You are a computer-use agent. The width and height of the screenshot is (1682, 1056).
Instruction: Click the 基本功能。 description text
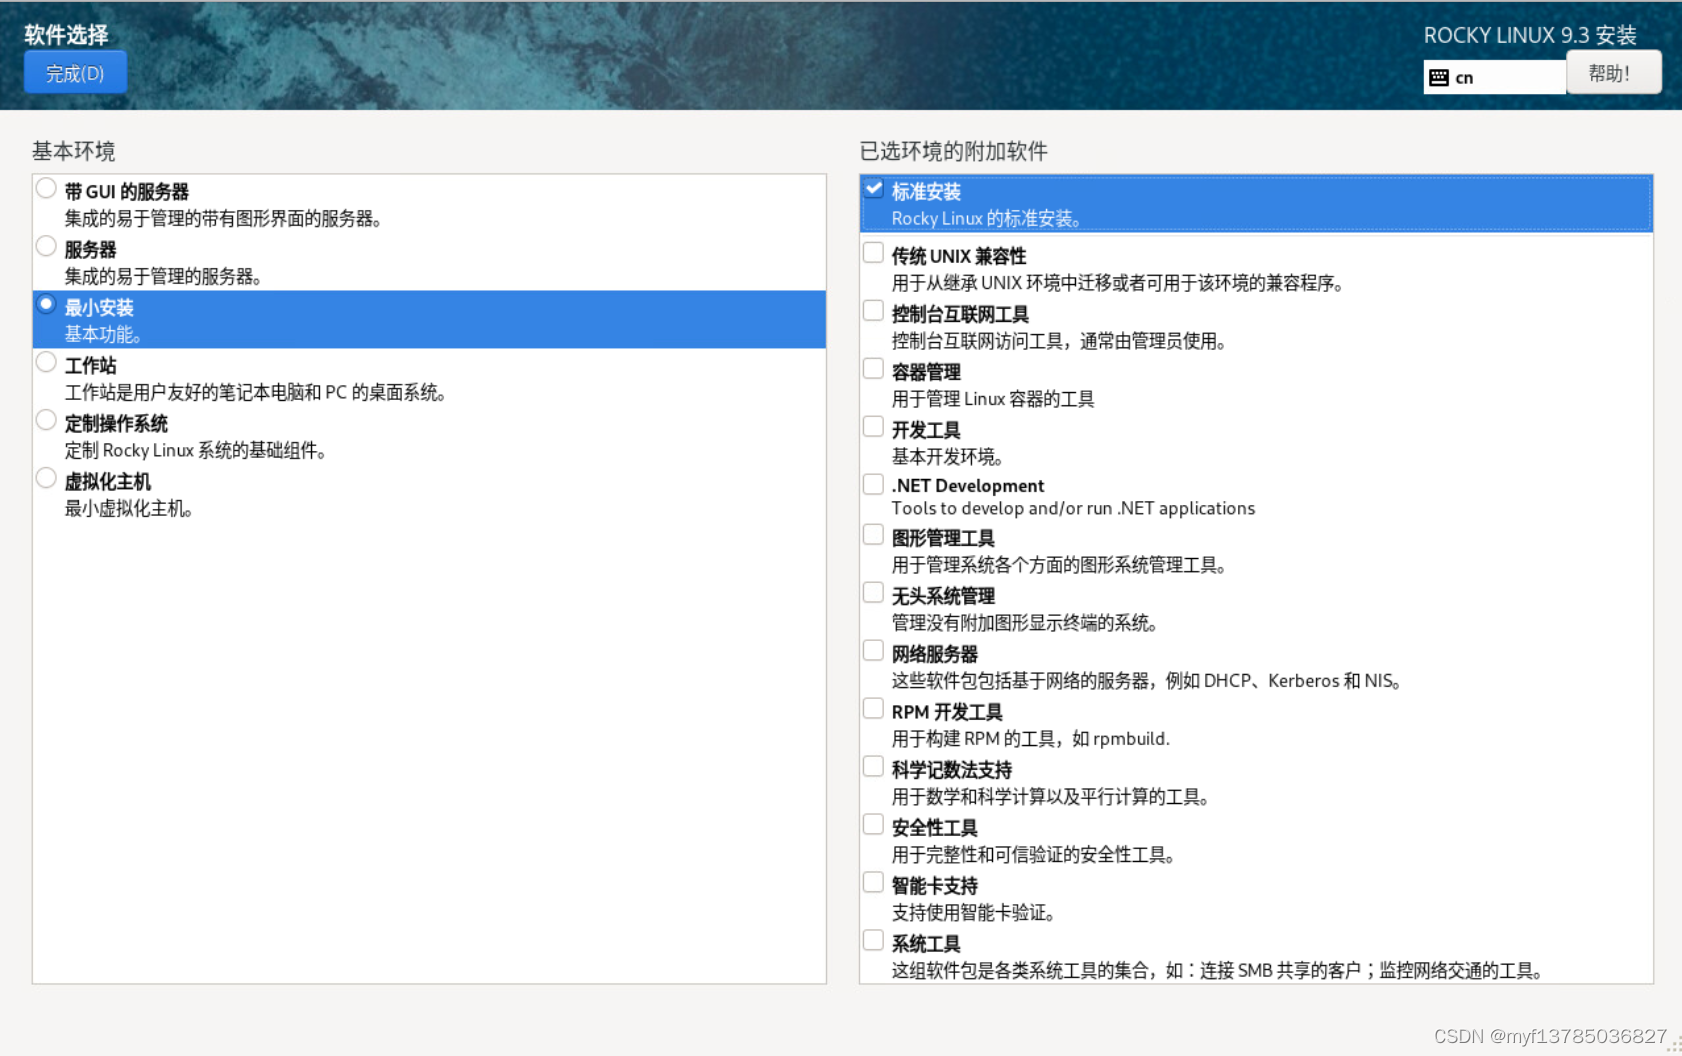pos(103,334)
